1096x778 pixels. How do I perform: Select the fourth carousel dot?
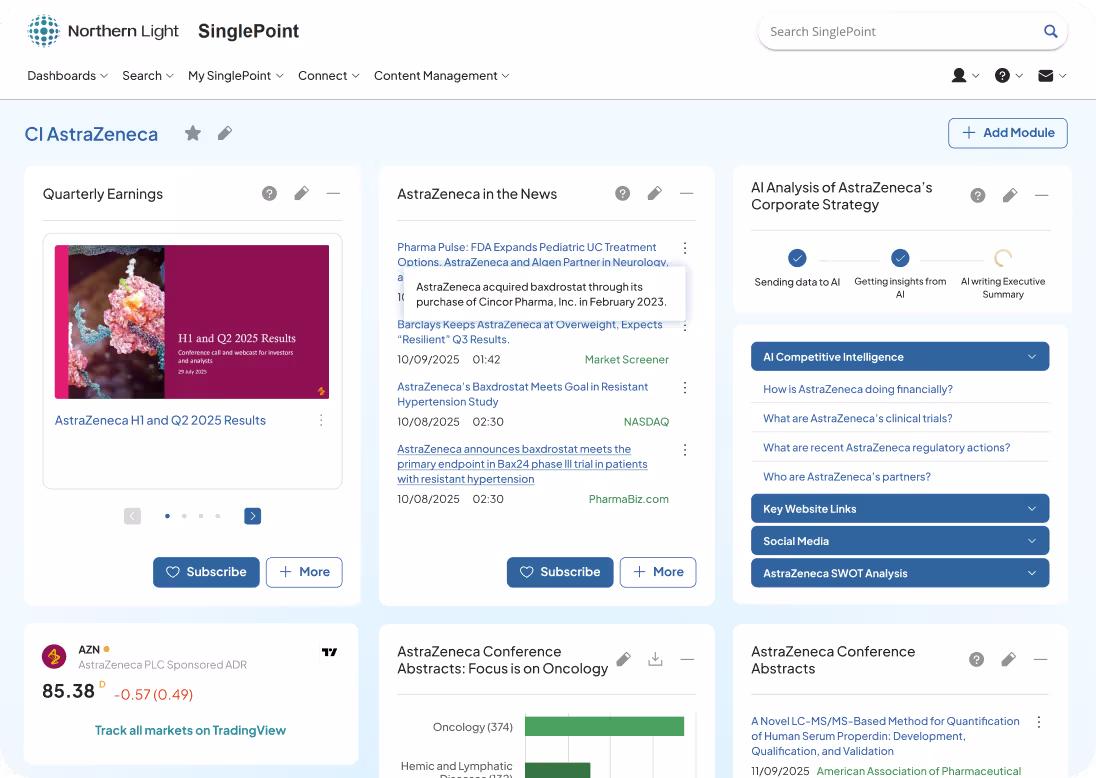tap(217, 516)
